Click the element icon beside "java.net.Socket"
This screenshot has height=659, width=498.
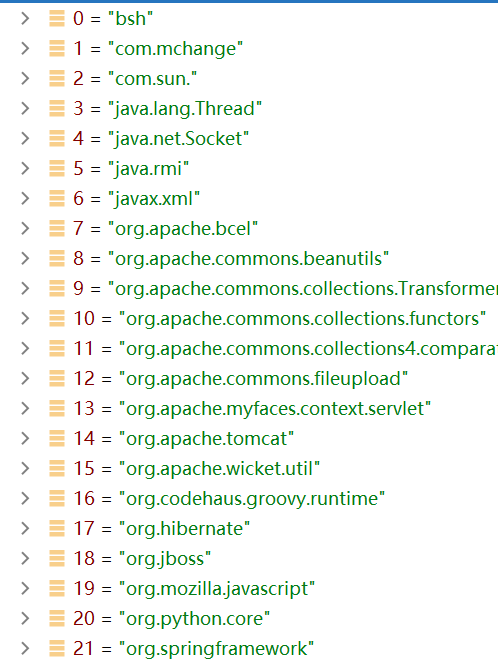(57, 138)
